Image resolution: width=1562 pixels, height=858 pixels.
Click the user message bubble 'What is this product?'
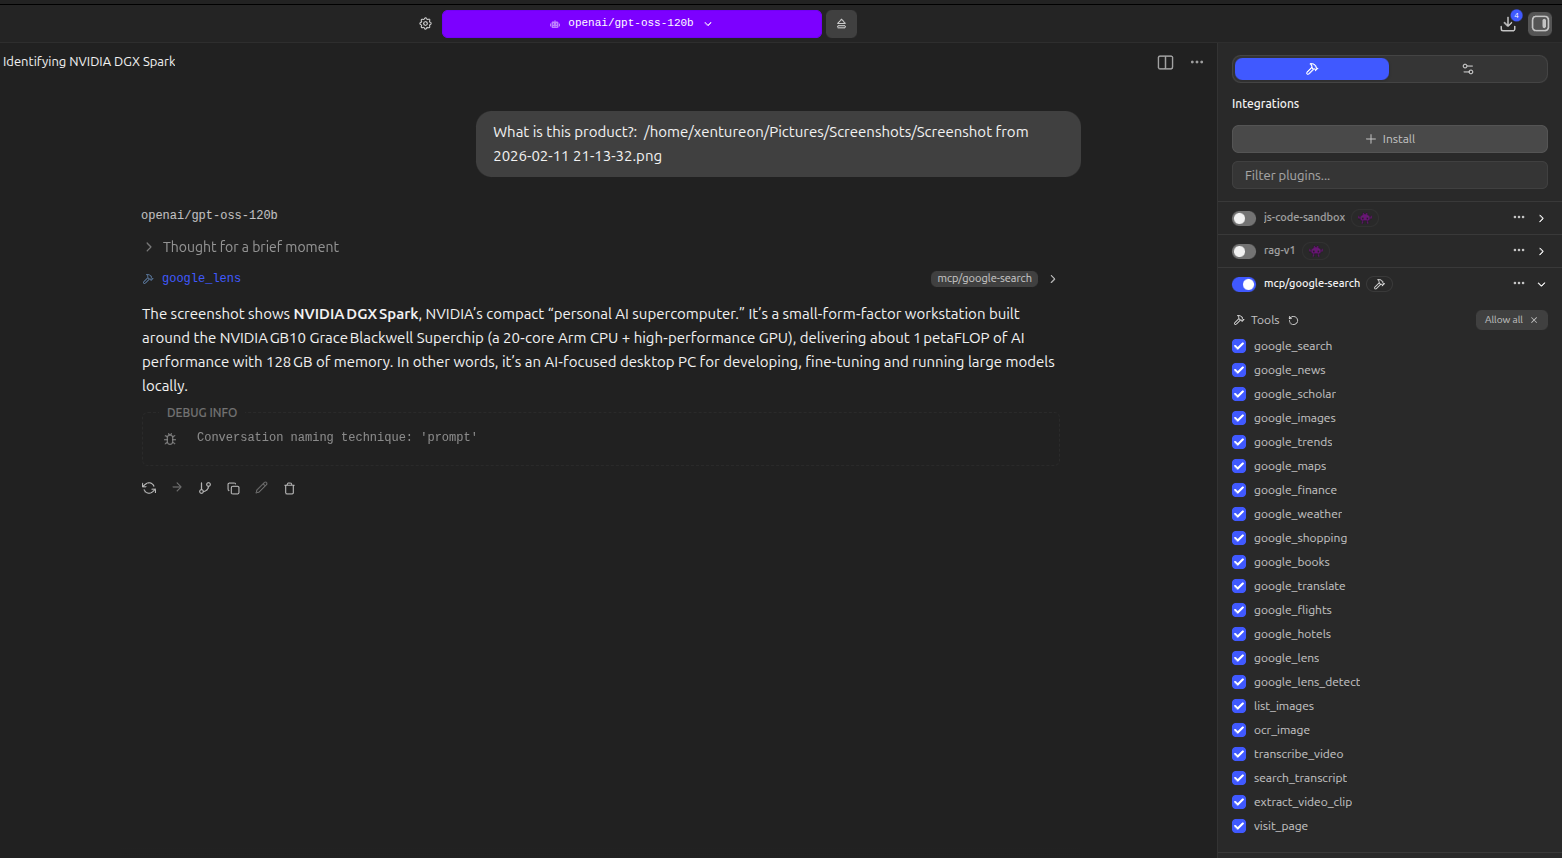[x=778, y=144]
